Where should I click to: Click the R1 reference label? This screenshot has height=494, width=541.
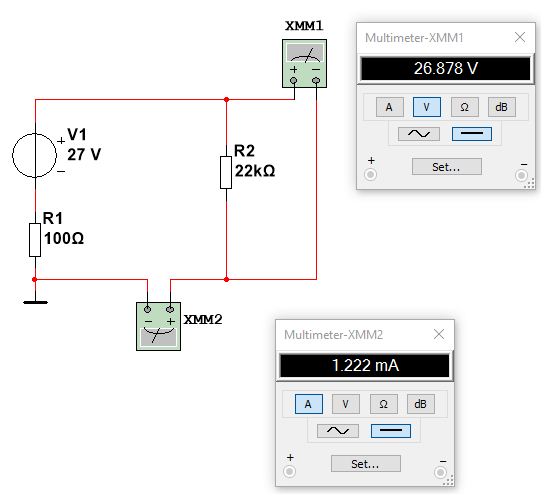click(x=53, y=218)
